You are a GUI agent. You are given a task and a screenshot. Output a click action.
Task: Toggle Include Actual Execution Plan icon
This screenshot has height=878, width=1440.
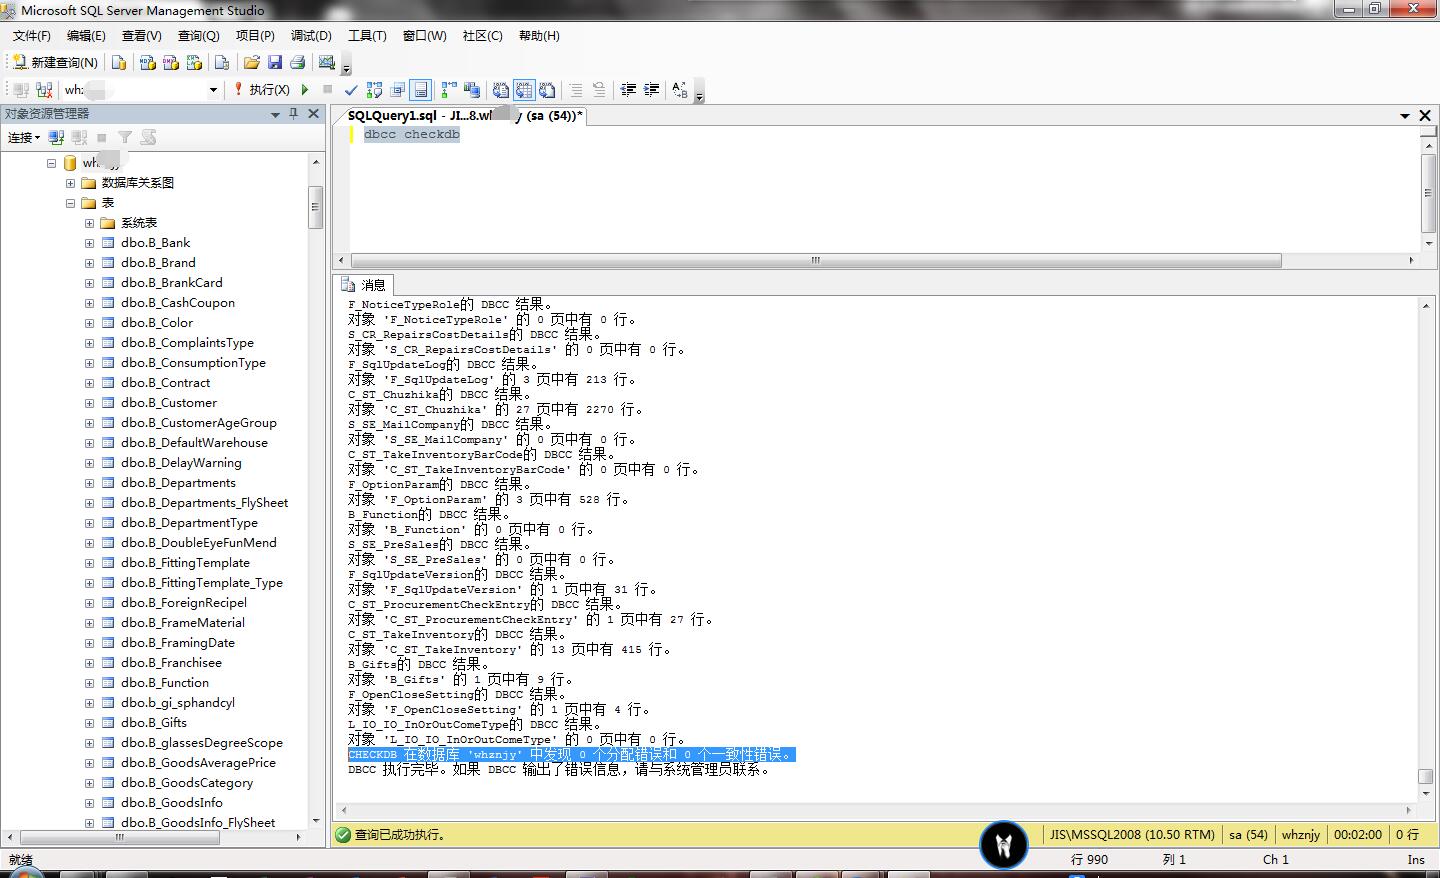tap(449, 90)
